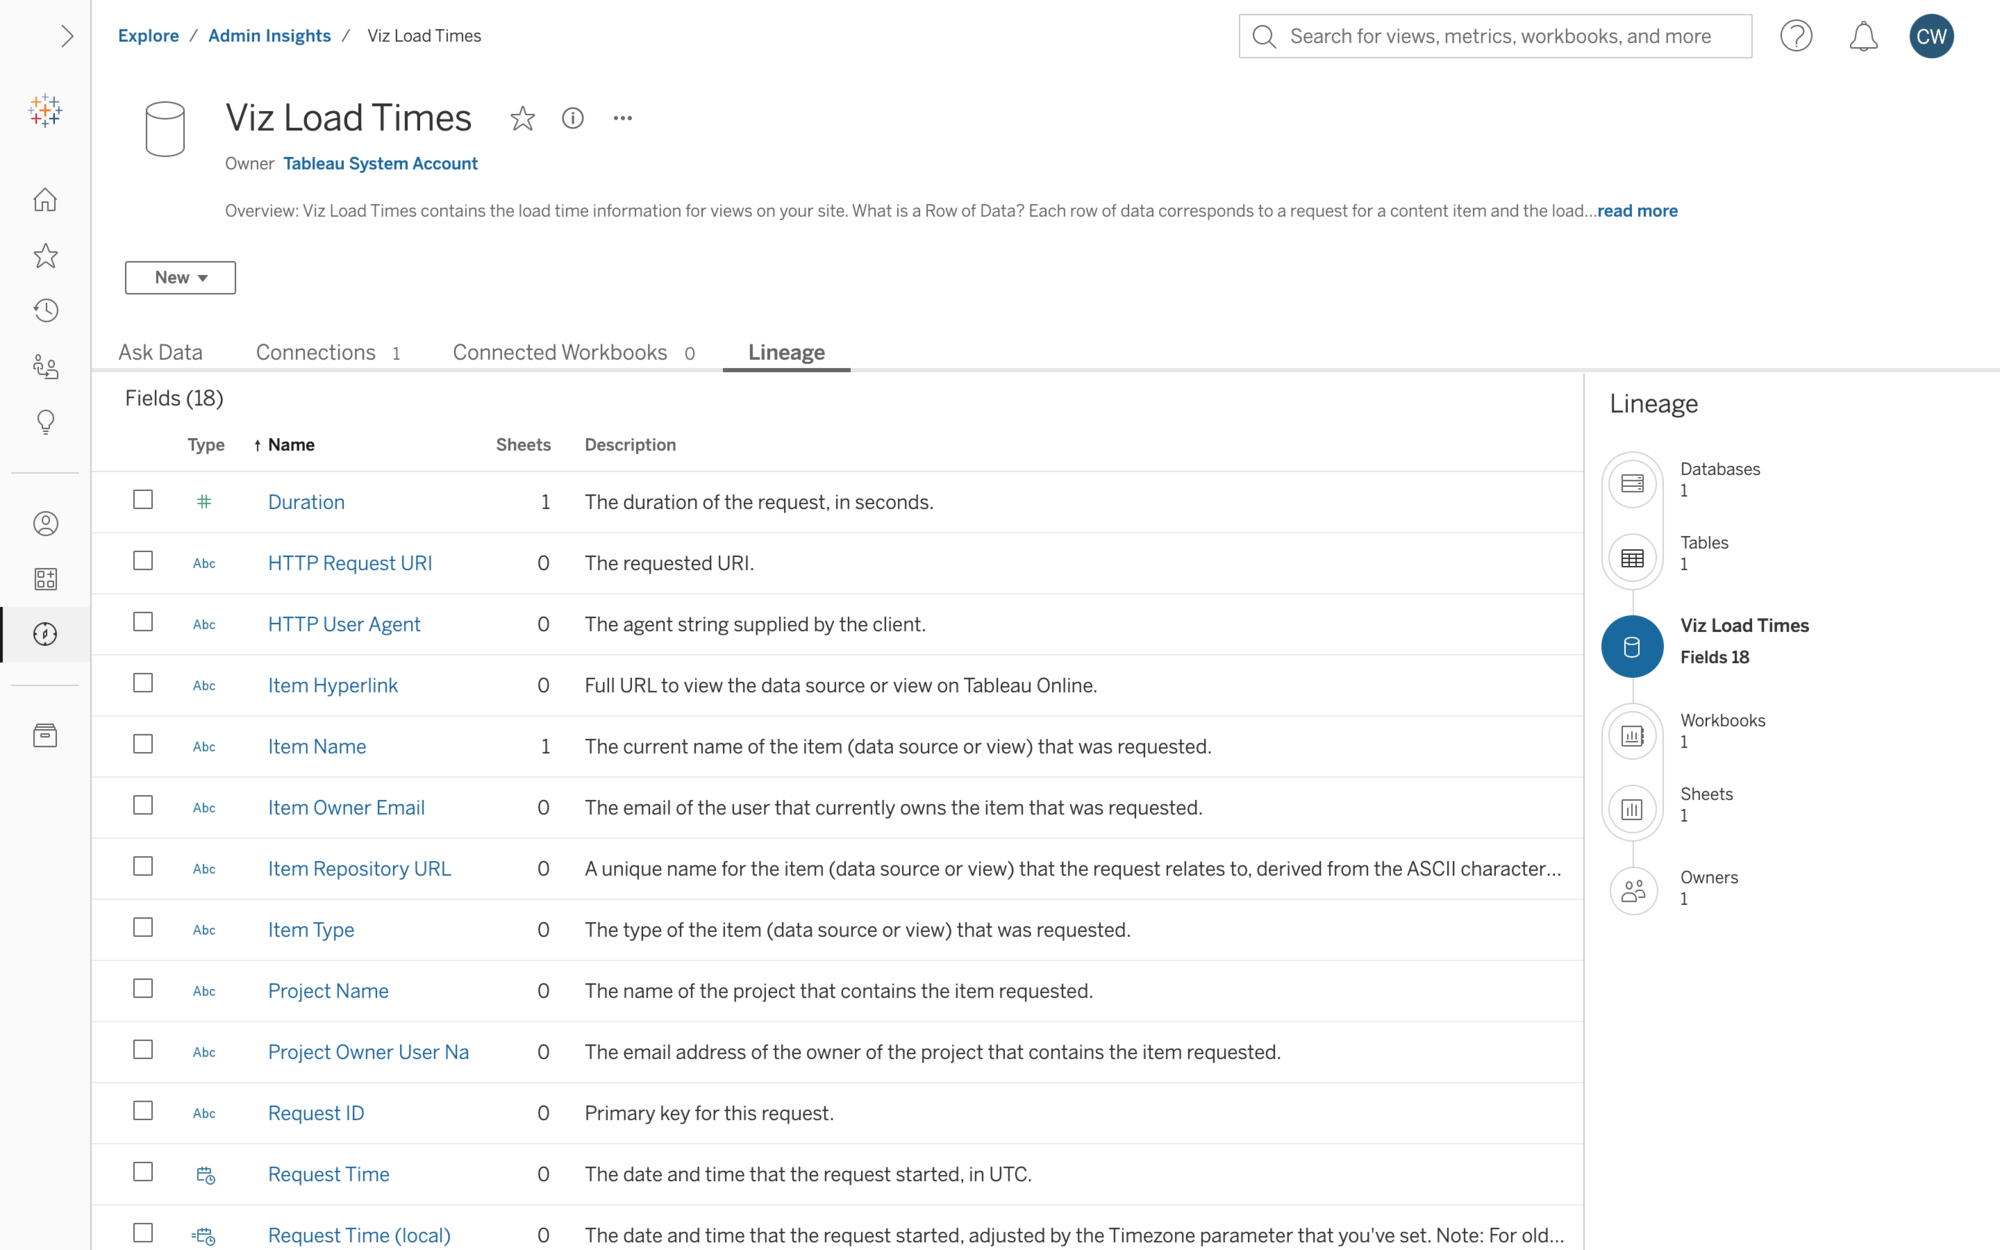Check the HTTP User Agent checkbox

pos(143,621)
